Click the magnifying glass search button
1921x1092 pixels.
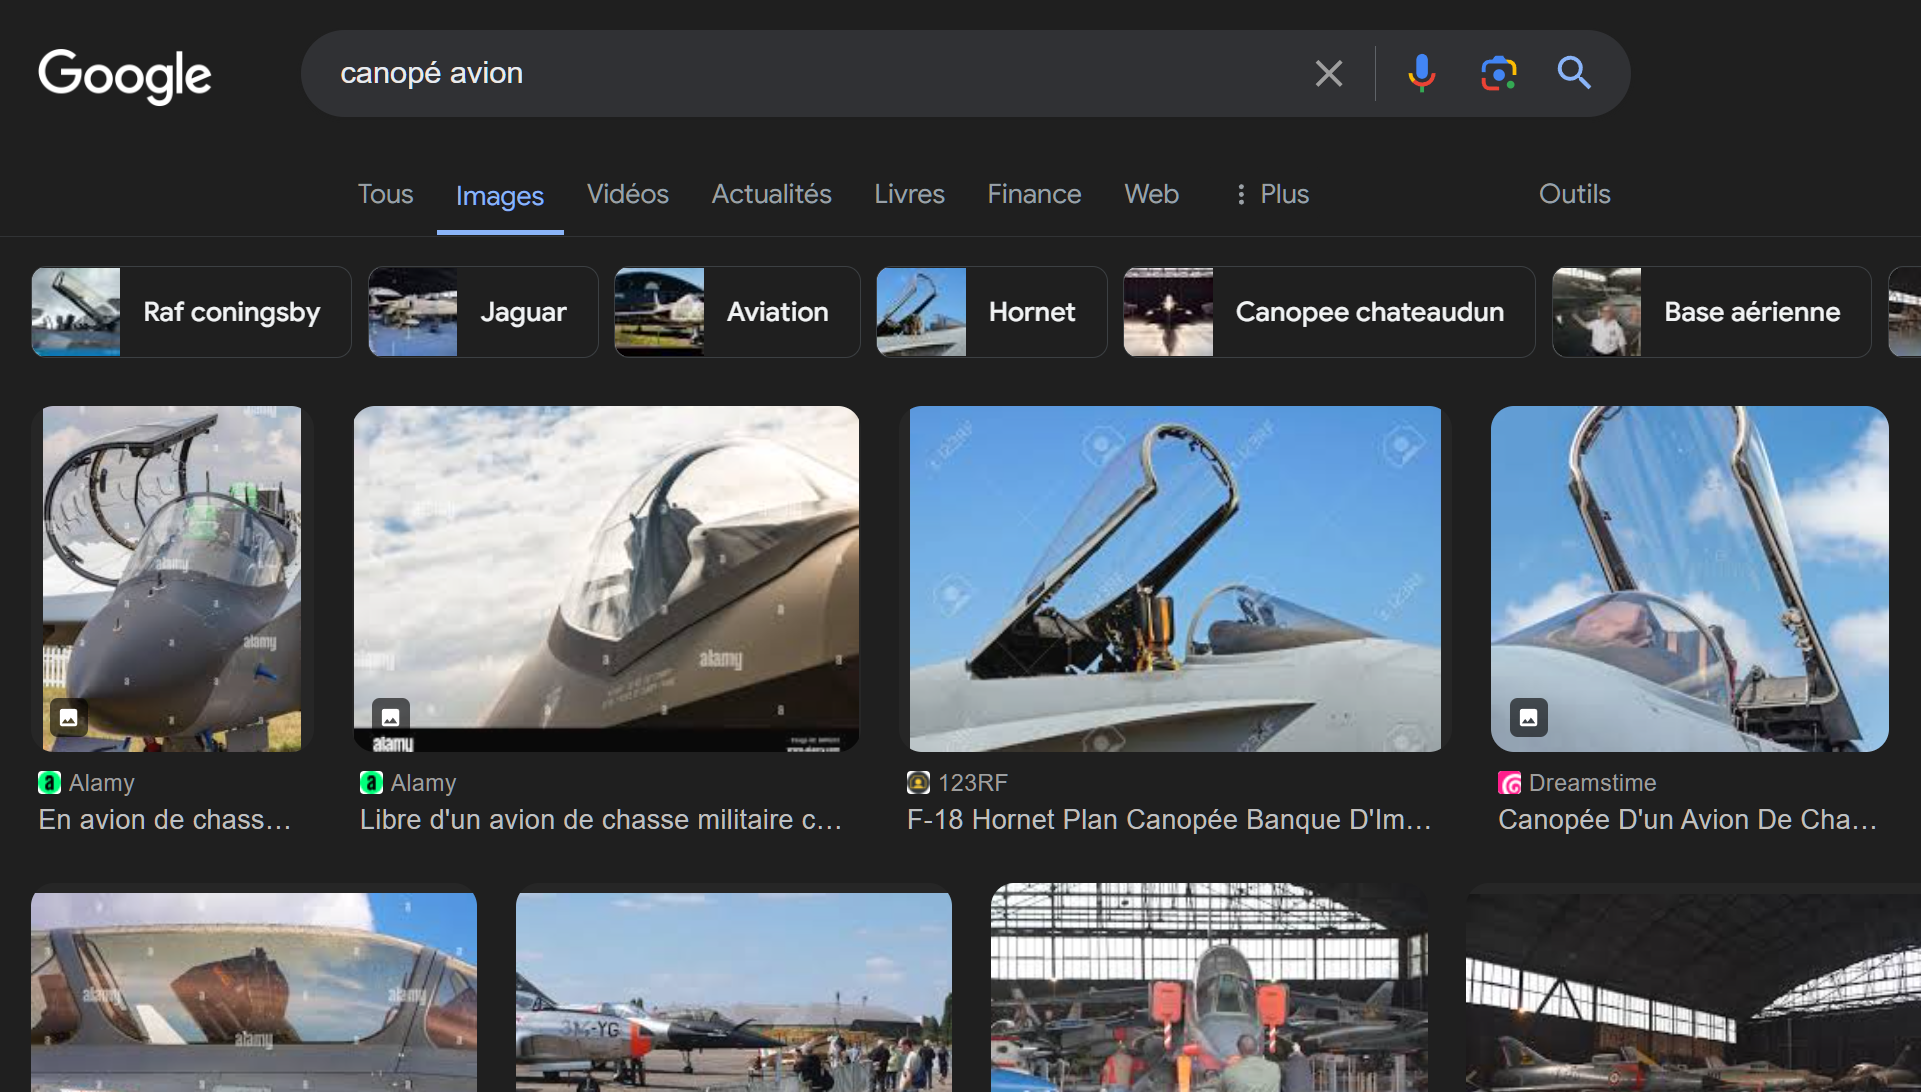coord(1573,73)
